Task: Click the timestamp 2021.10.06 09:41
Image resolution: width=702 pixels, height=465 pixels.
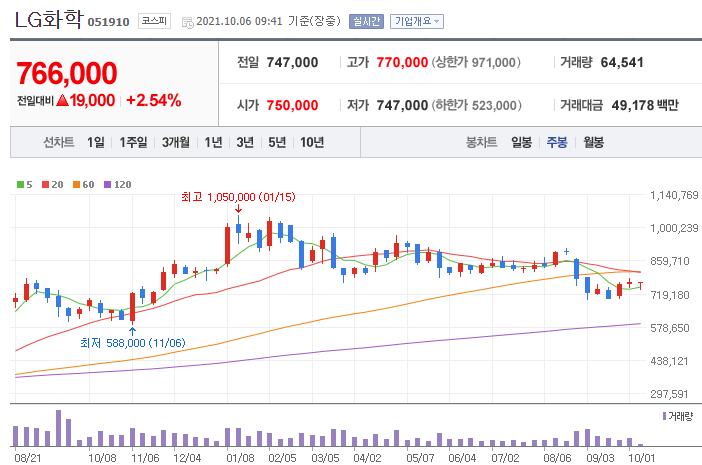Action: [x=240, y=21]
